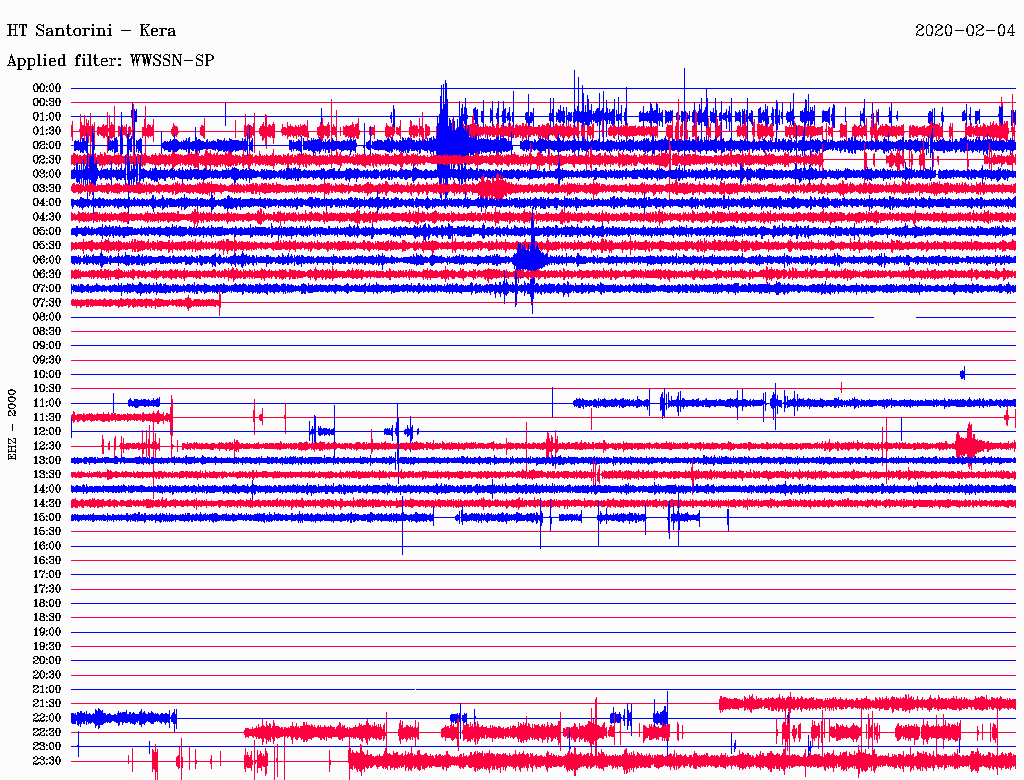Click the '08:30' time label
The width and height of the screenshot is (1024, 780).
point(47,332)
